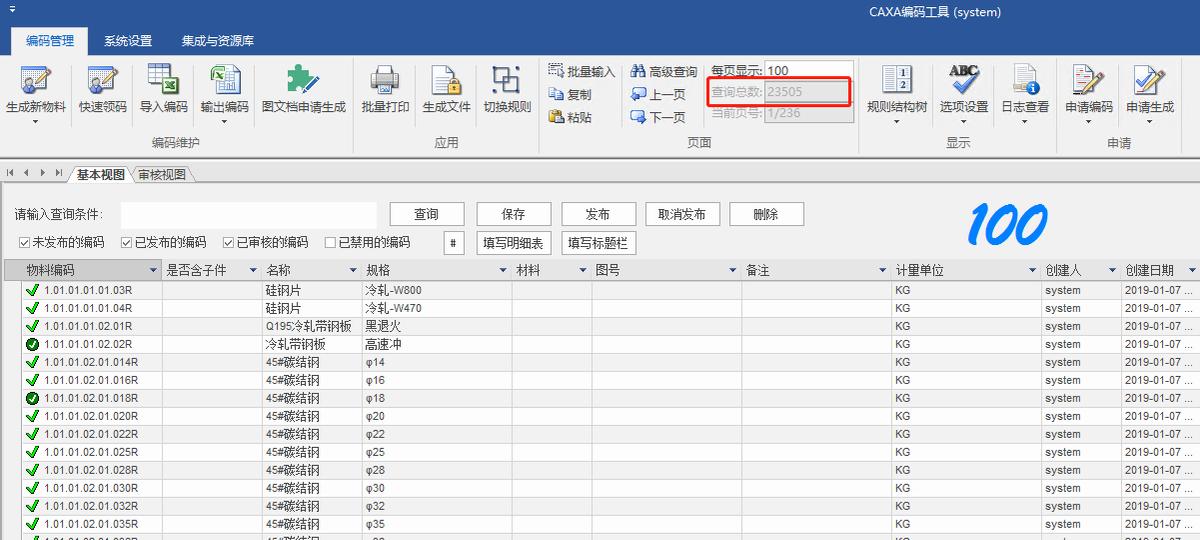
Task: Open 图号 column filter dropdown
Action: pos(733,271)
